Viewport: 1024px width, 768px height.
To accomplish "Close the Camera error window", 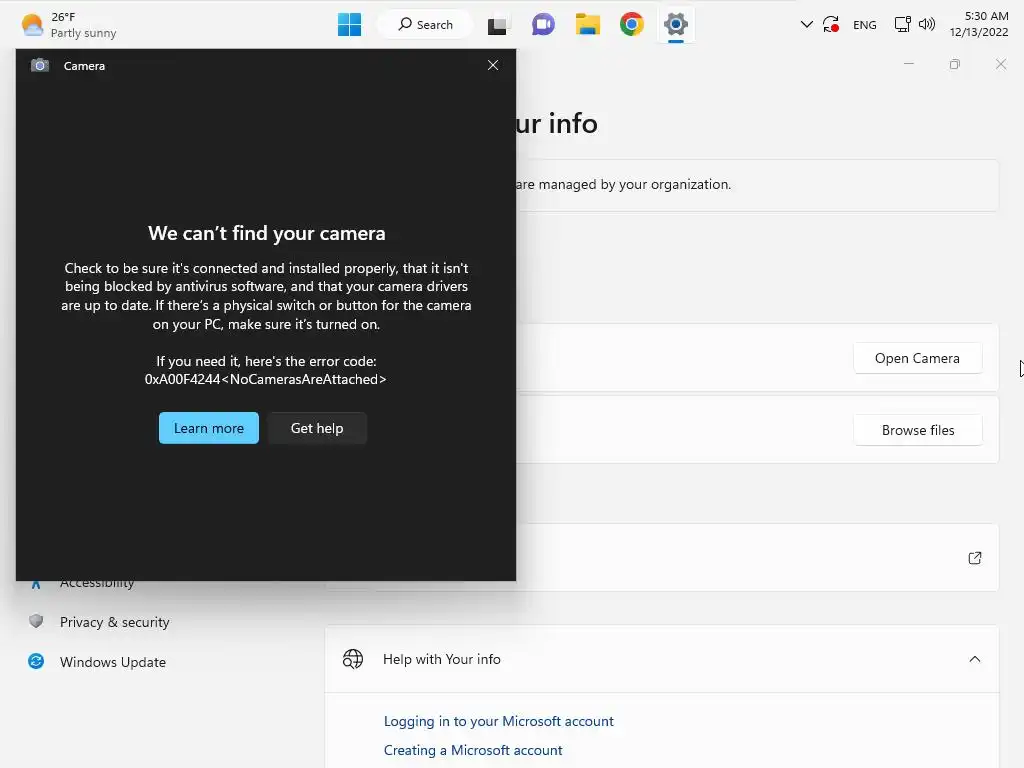I will 493,65.
